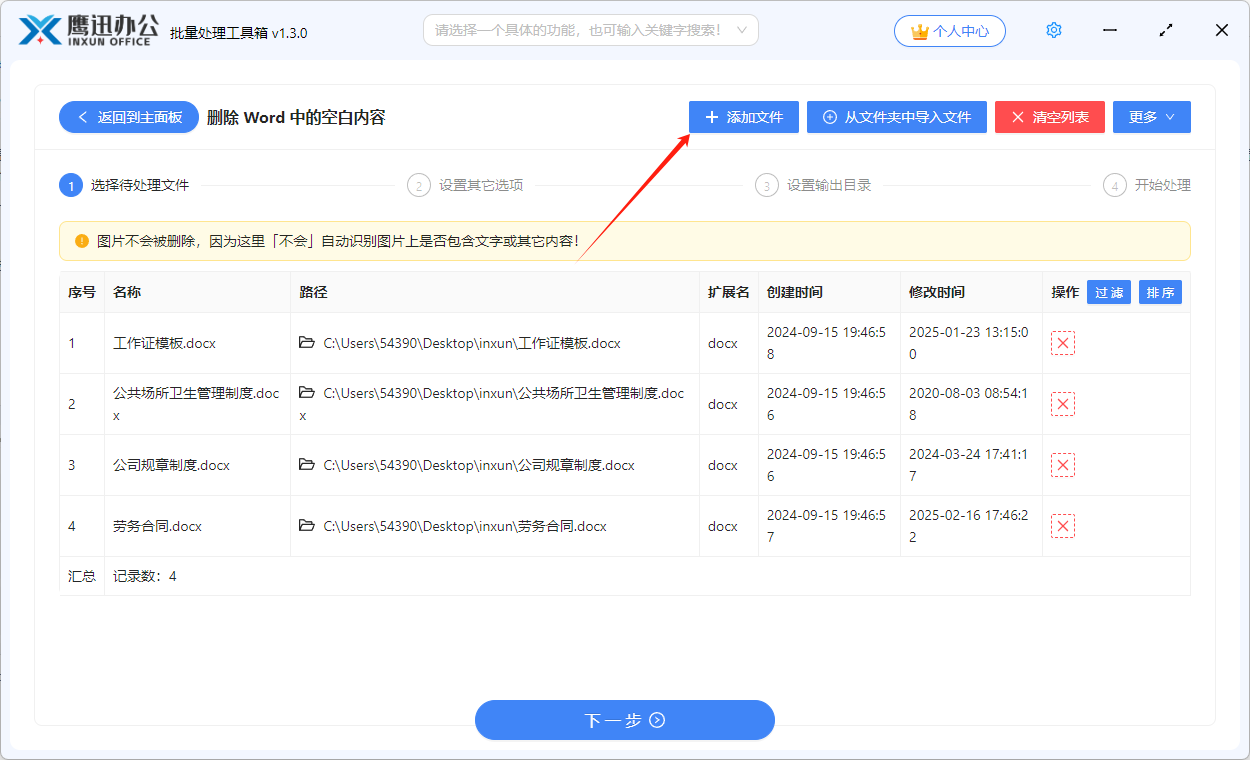This screenshot has width=1250, height=760.
Task: Open the 过滤 filter control
Action: pyautogui.click(x=1108, y=291)
